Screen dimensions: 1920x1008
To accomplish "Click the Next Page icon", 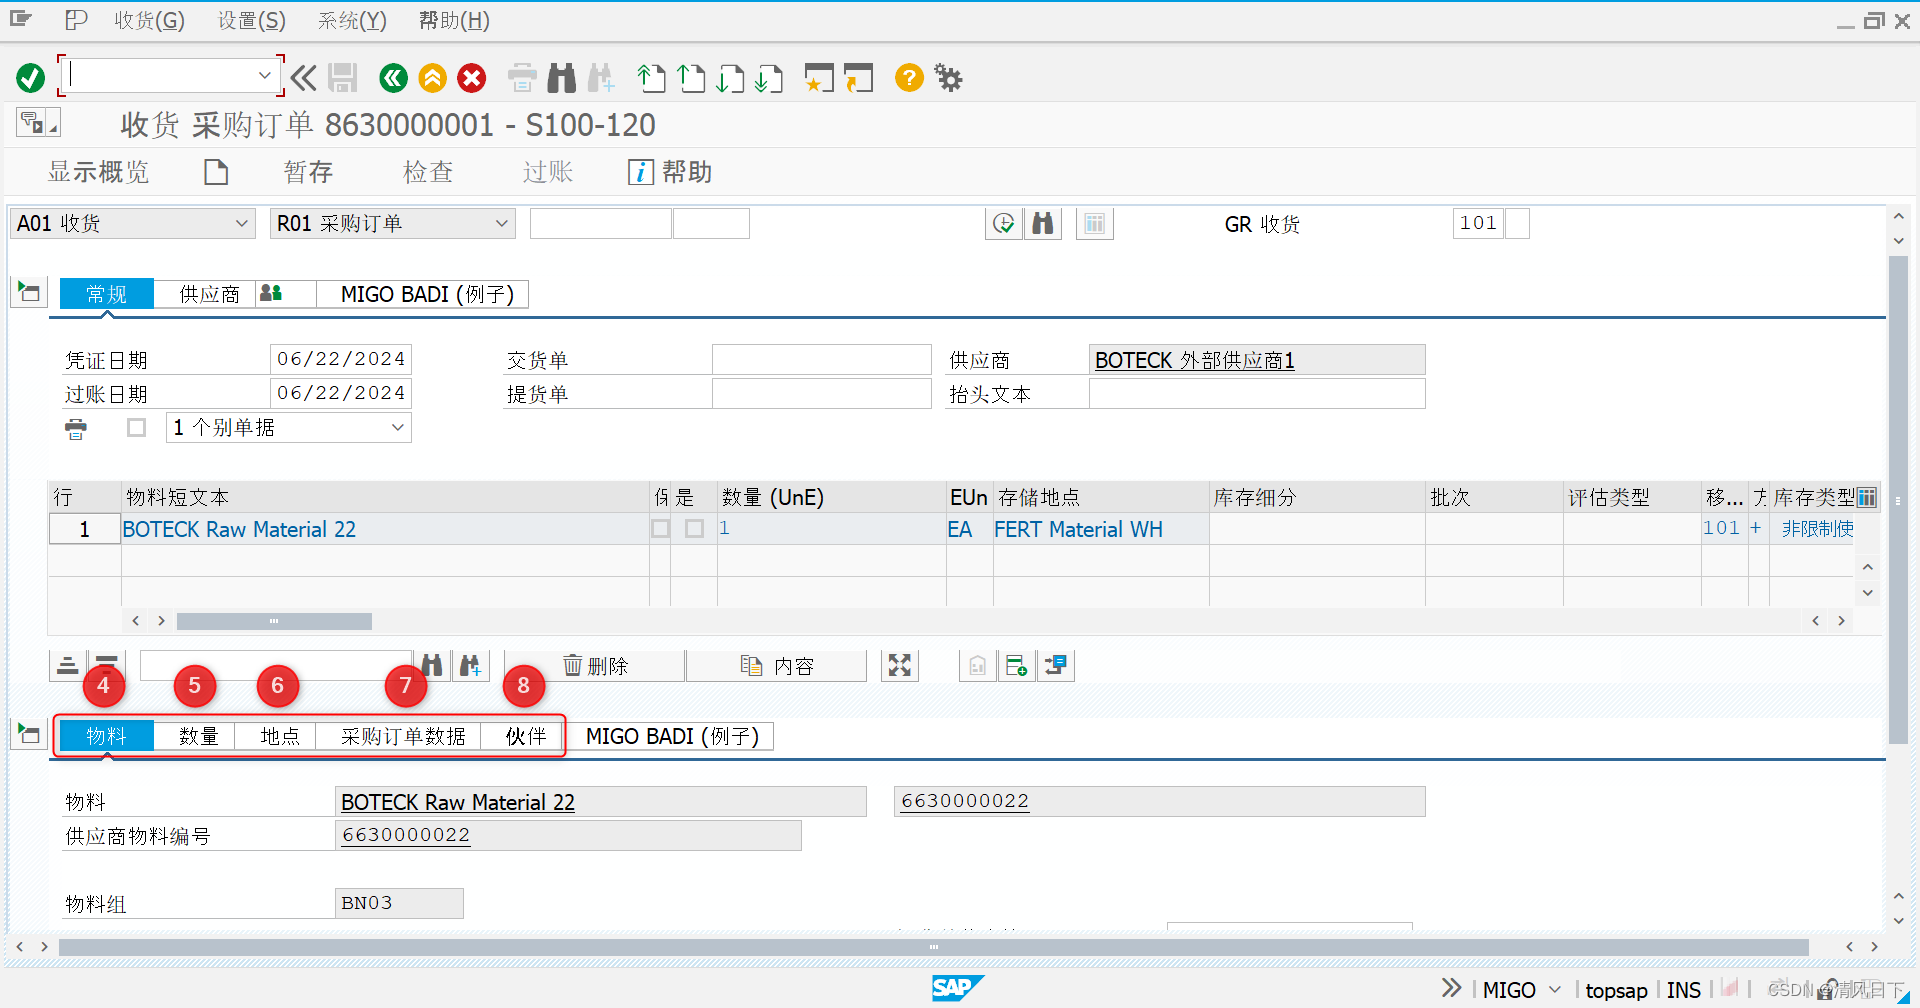I will (730, 77).
